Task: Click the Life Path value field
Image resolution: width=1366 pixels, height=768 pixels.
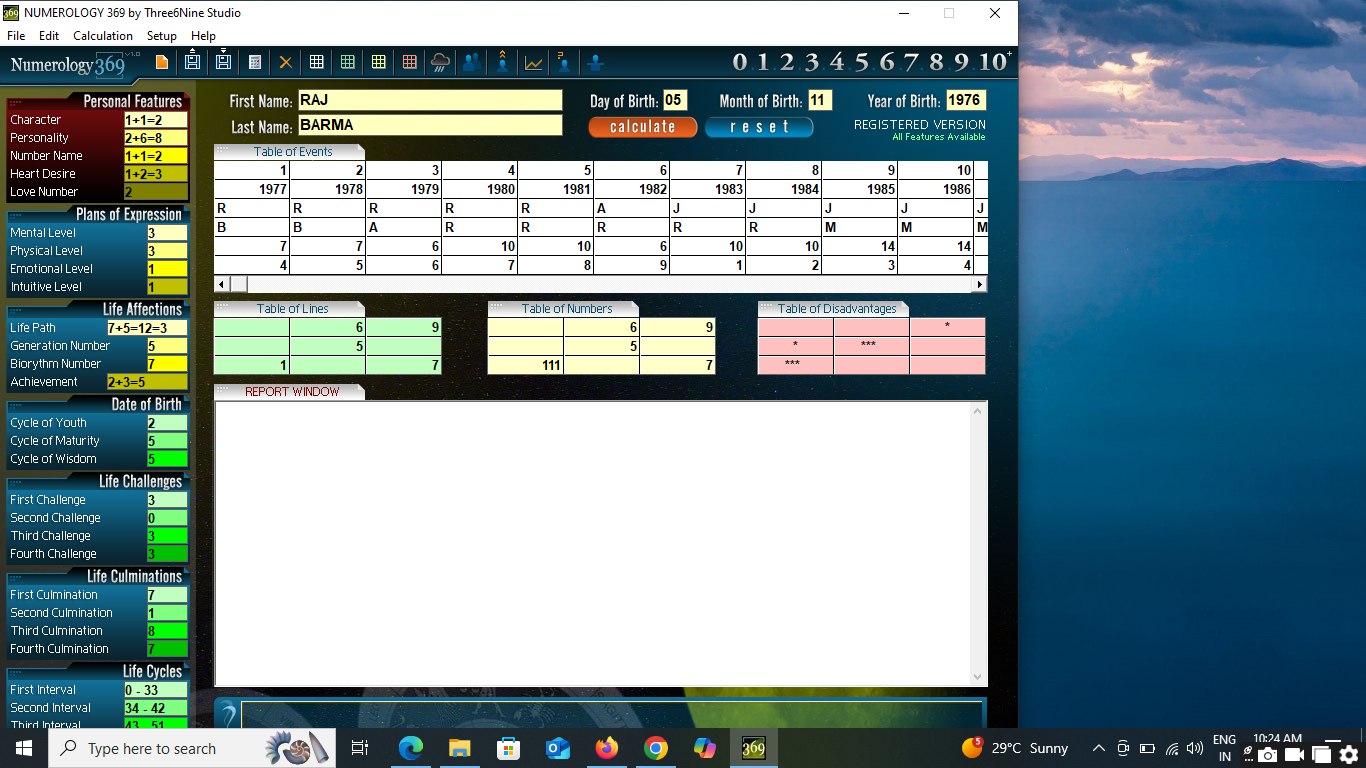Action: [x=146, y=328]
